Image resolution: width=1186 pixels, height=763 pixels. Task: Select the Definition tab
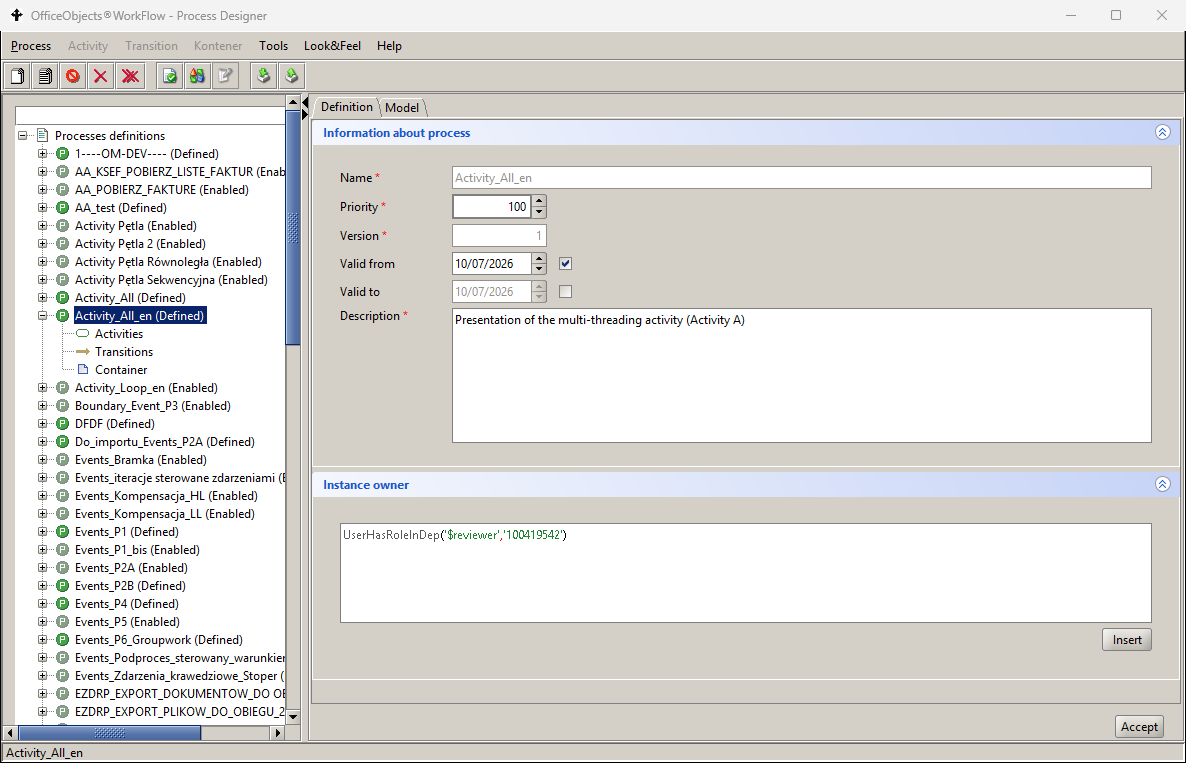click(346, 107)
